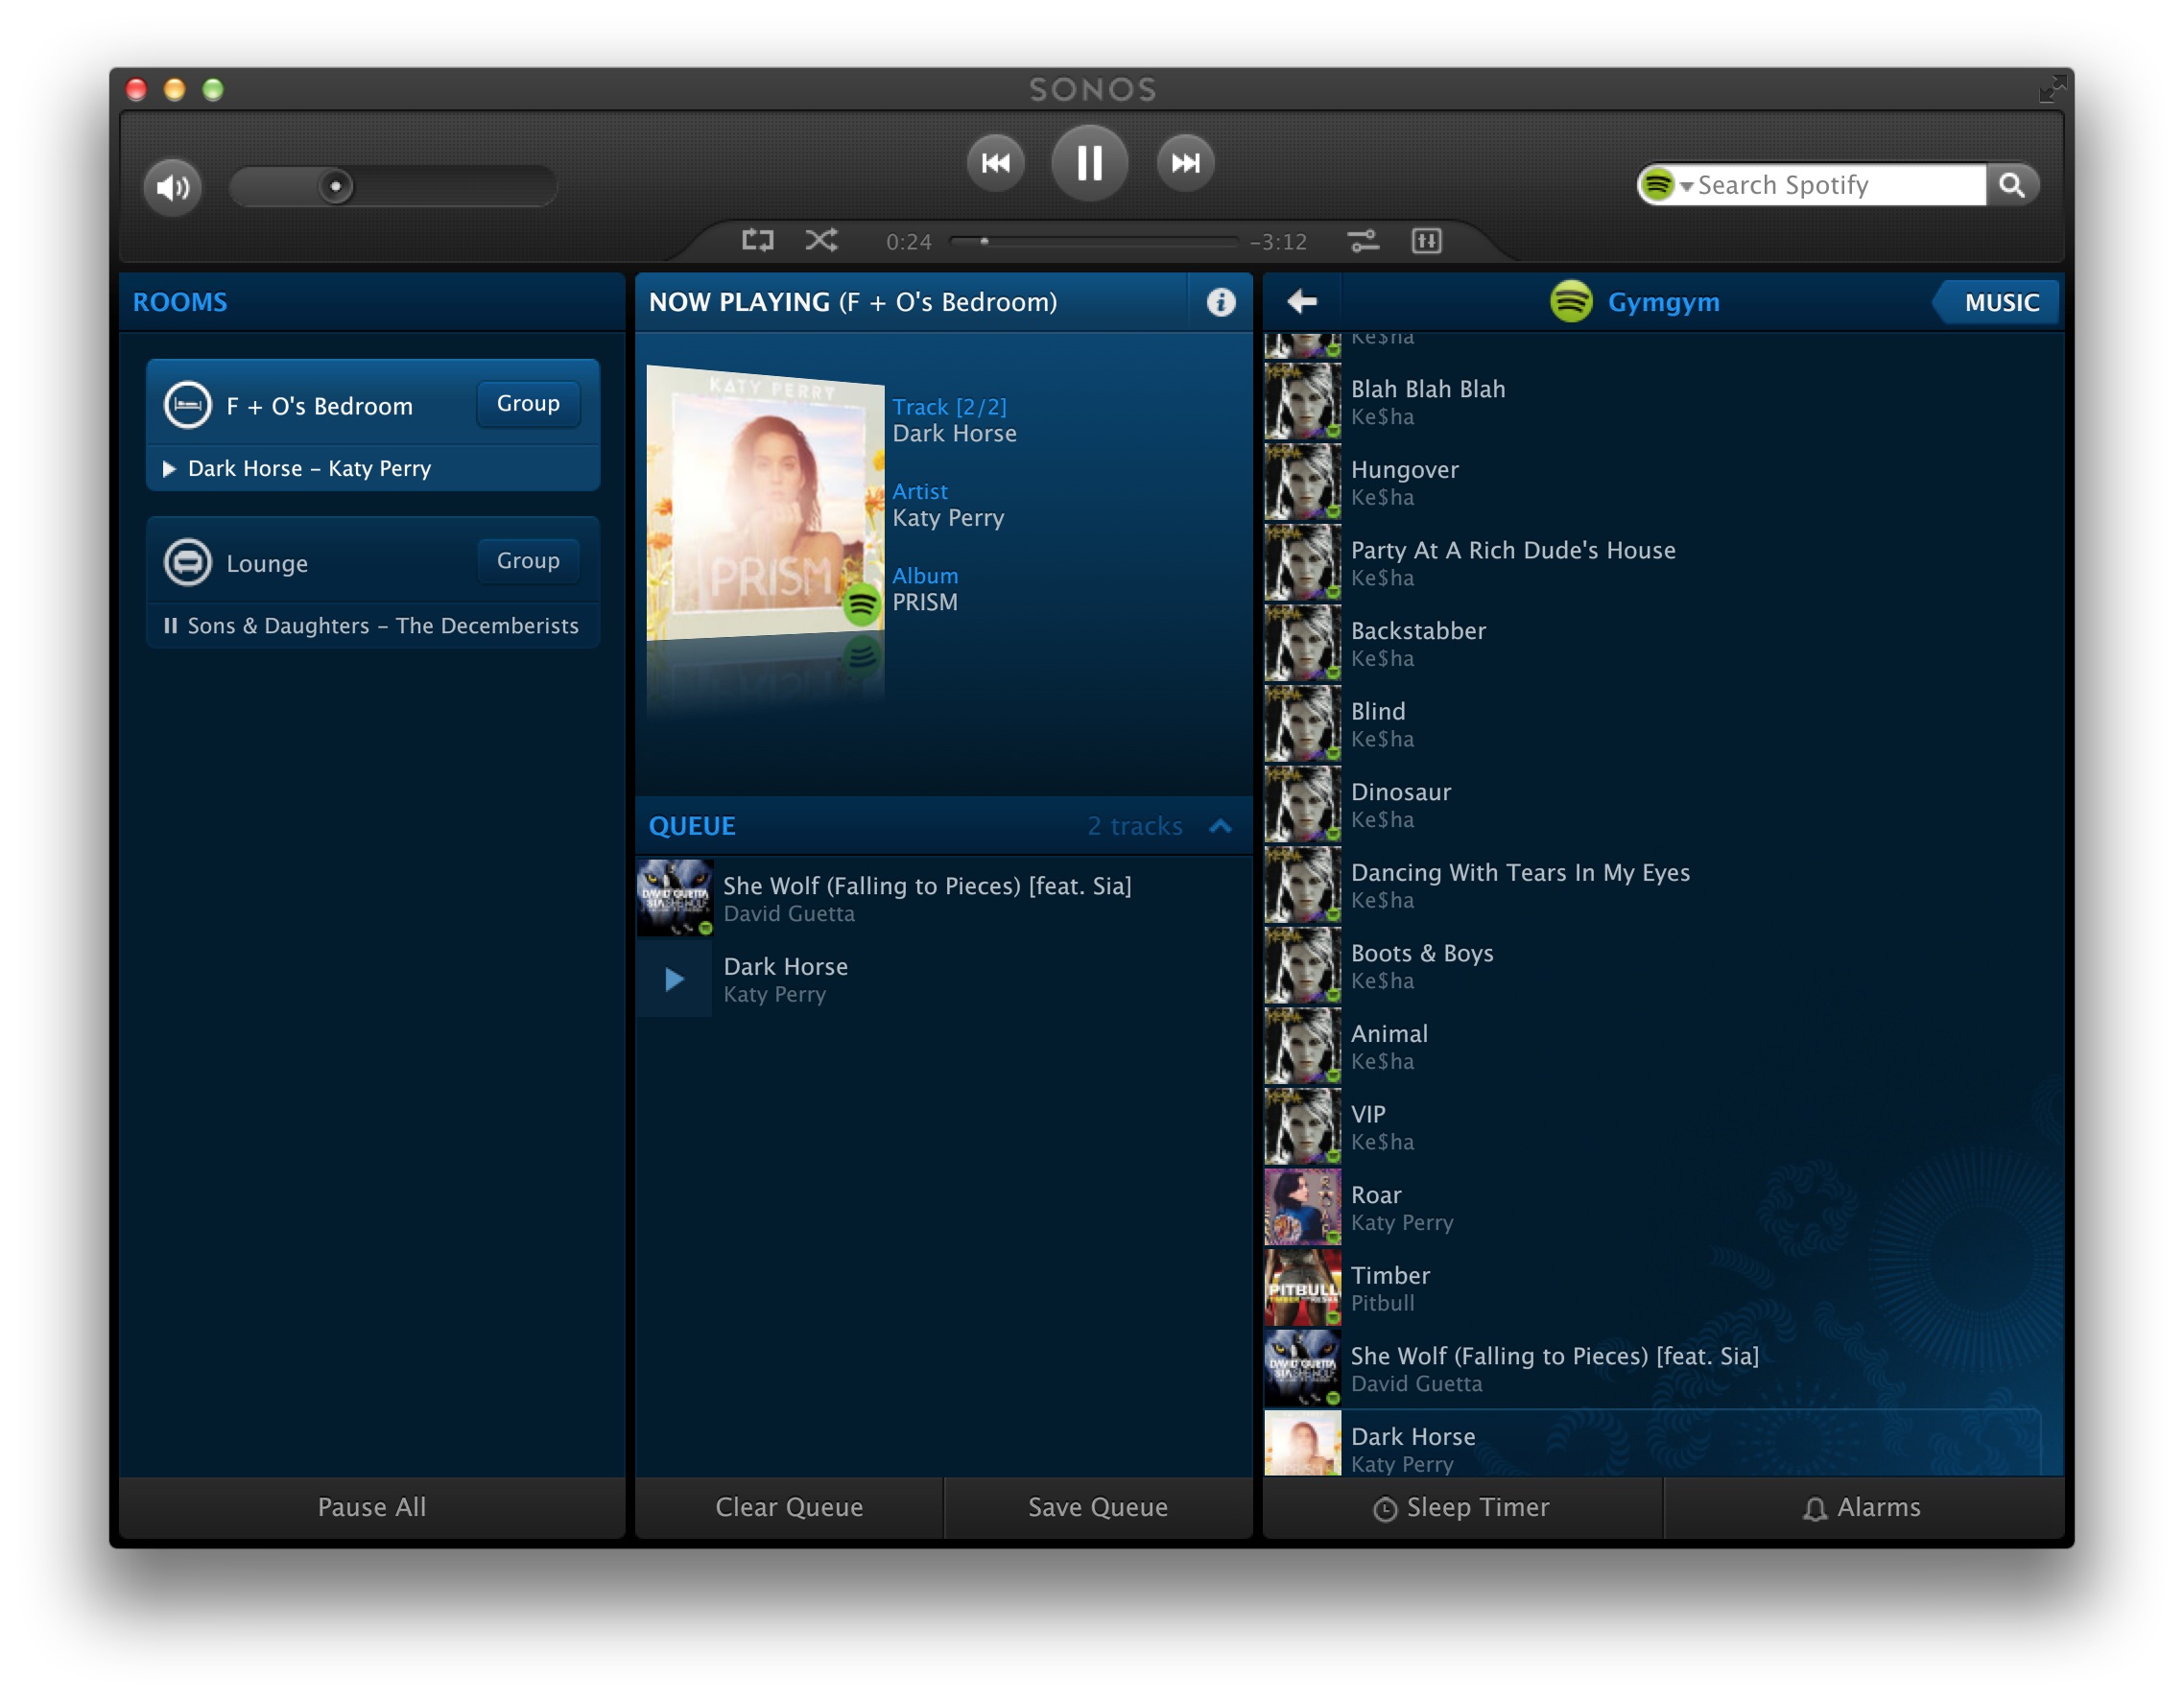The width and height of the screenshot is (2184, 1700).
Task: Click the fullscreen arrows icon in title bar
Action: click(x=2052, y=88)
